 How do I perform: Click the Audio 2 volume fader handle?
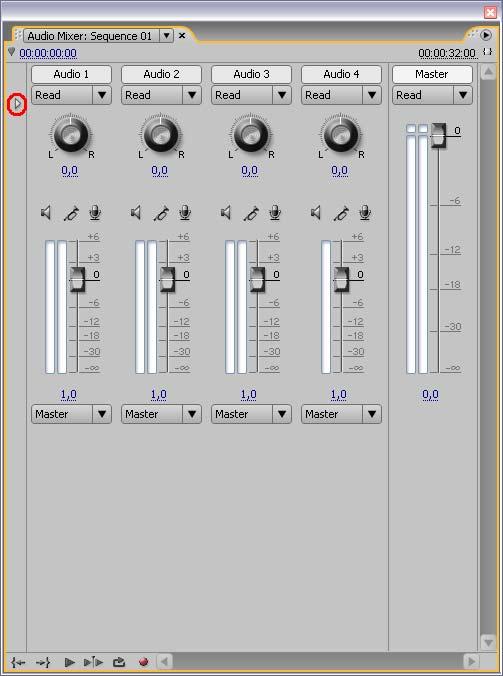coord(167,279)
